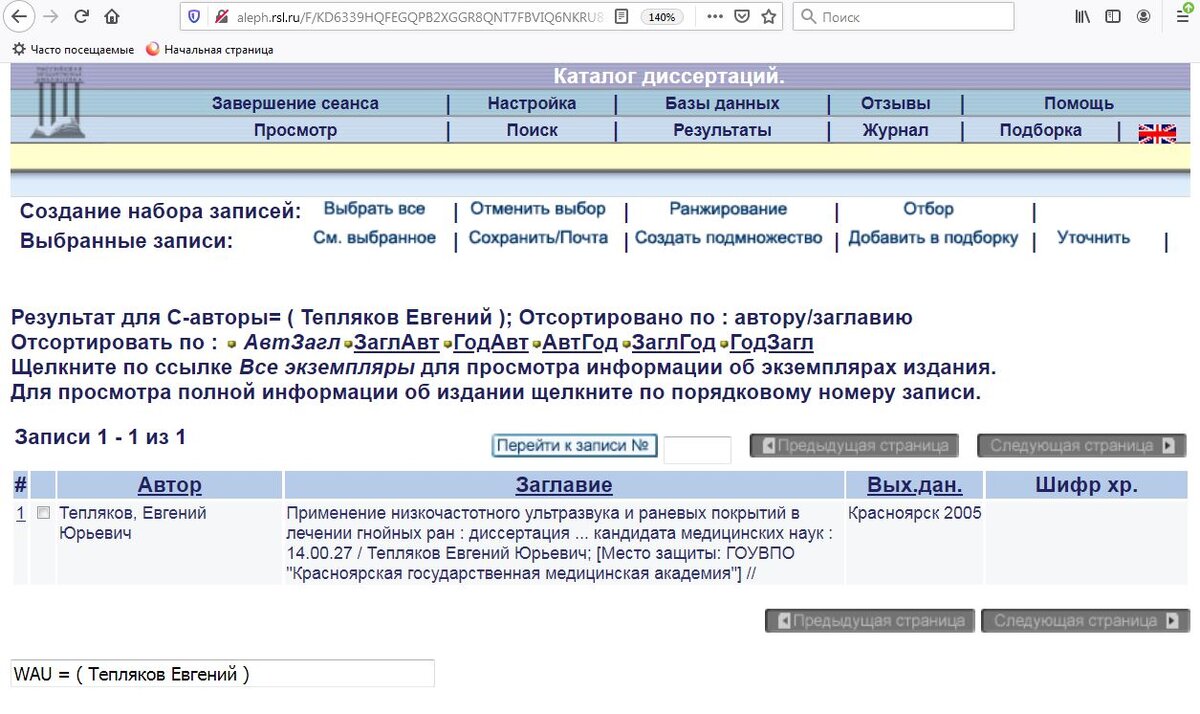The width and height of the screenshot is (1200, 714).
Task: Open Помощь menu item
Action: coord(1079,103)
